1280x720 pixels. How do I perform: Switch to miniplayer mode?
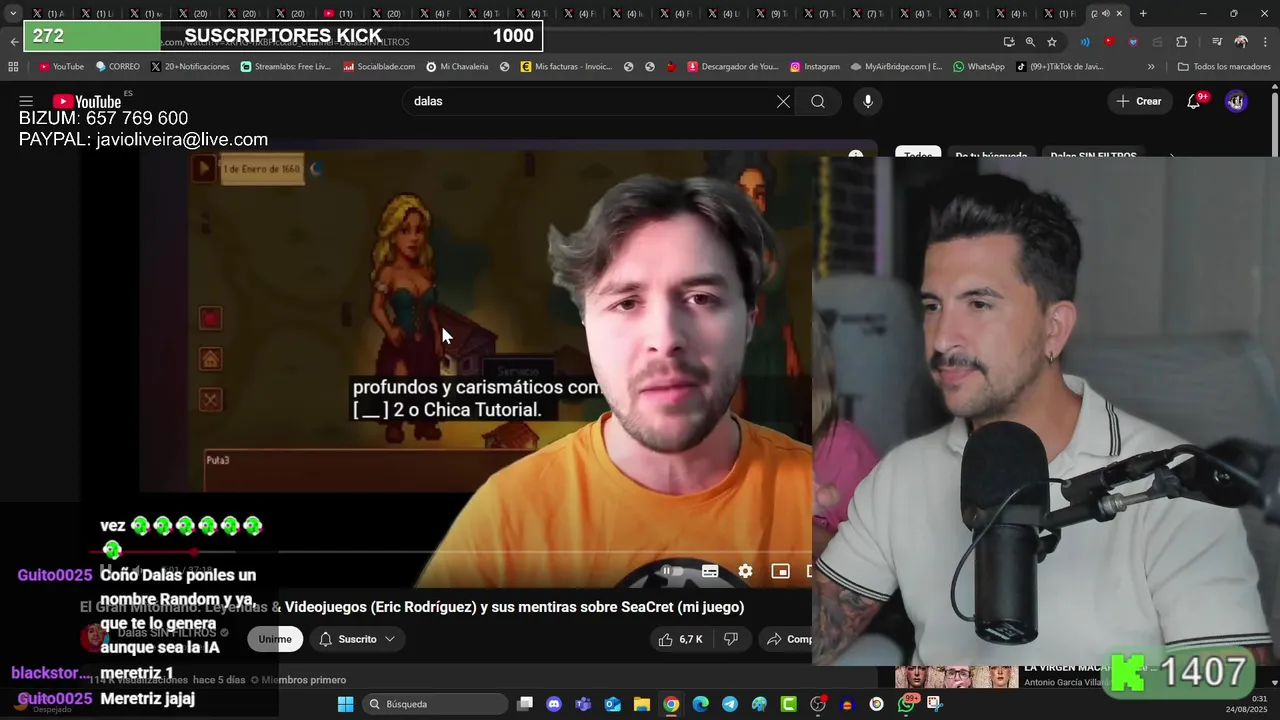[x=781, y=571]
